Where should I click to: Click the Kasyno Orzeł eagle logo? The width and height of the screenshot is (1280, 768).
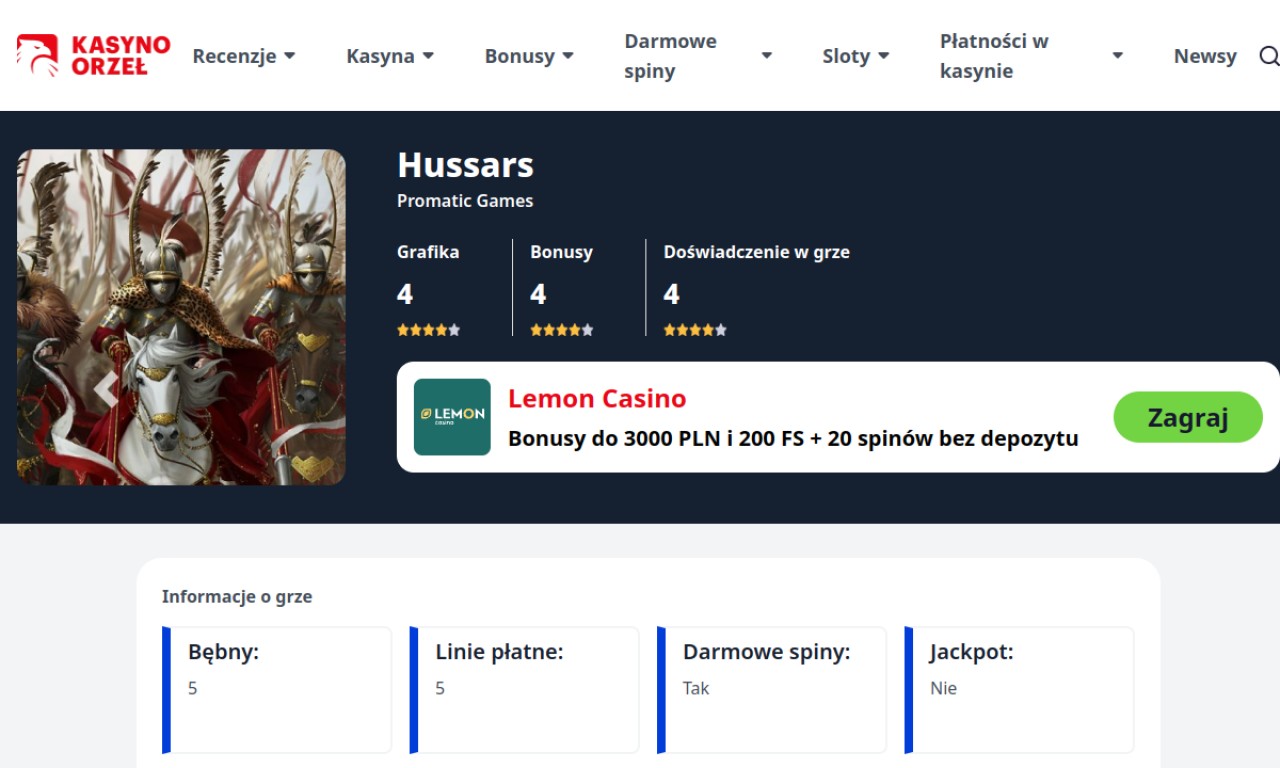pos(93,56)
